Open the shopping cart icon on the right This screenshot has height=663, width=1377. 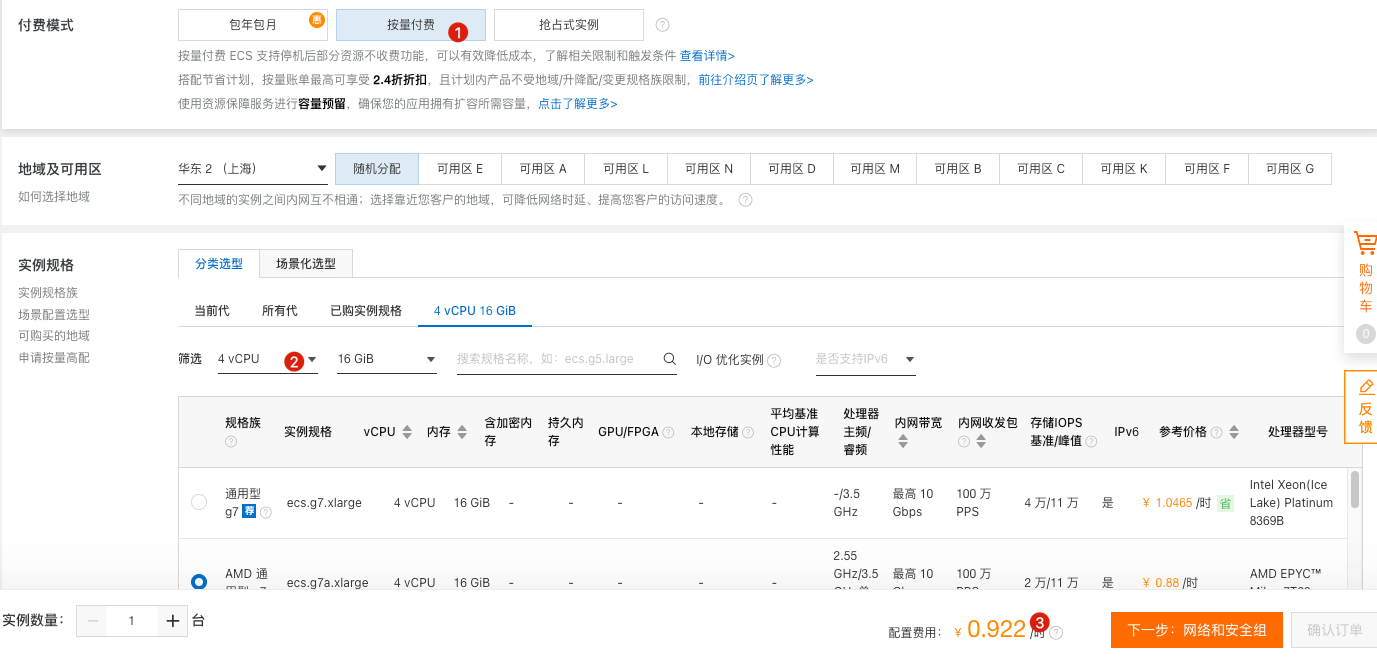tap(1365, 243)
